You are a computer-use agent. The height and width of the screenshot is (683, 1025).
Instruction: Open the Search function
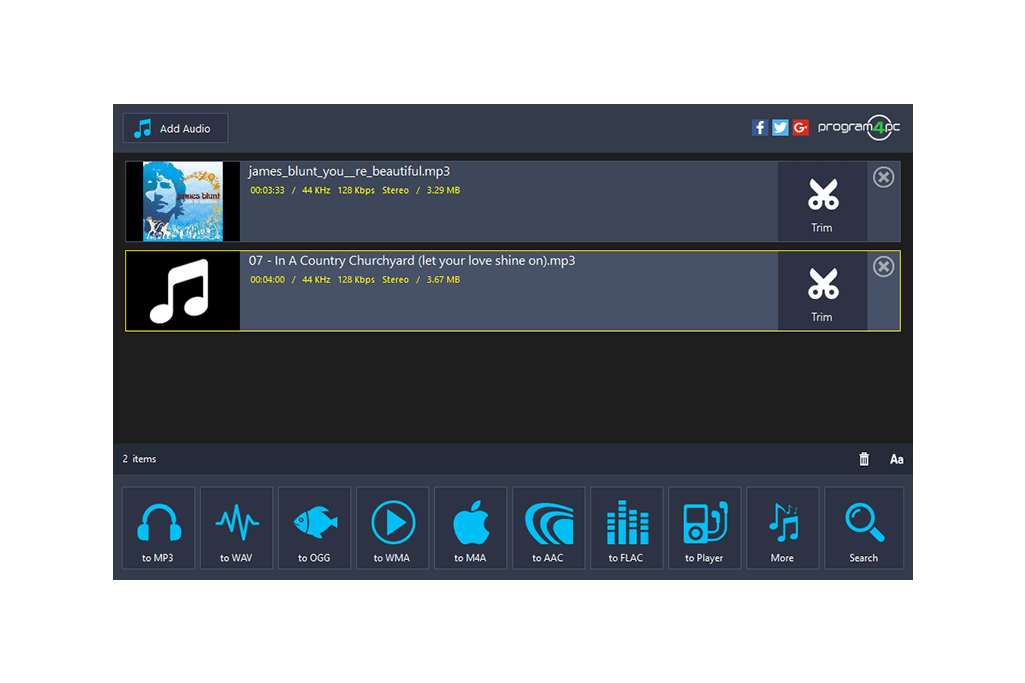pos(864,528)
